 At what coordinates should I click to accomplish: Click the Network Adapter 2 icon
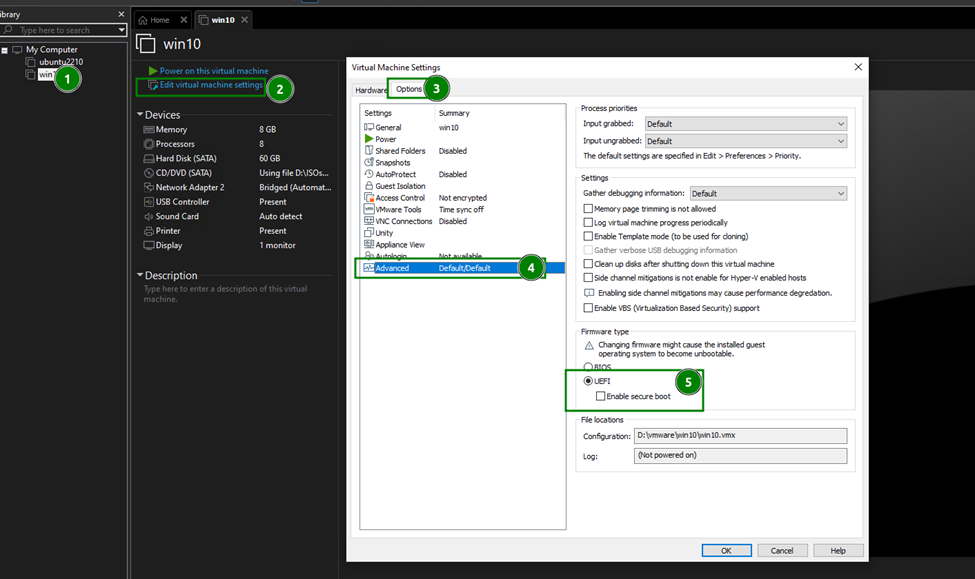click(x=149, y=187)
